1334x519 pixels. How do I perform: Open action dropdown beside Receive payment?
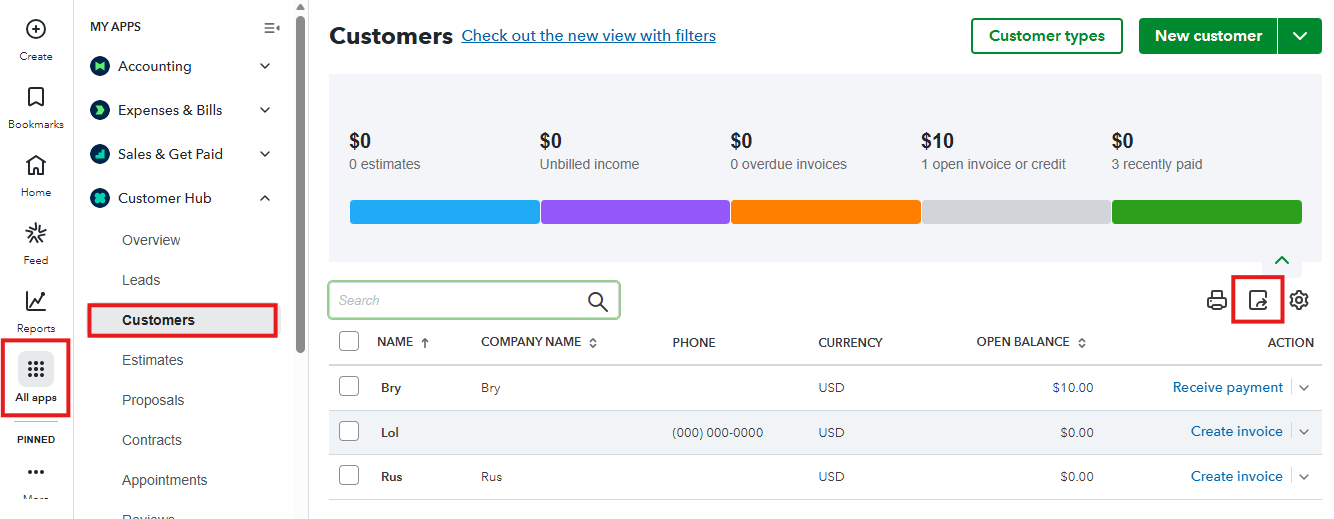[1304, 388]
